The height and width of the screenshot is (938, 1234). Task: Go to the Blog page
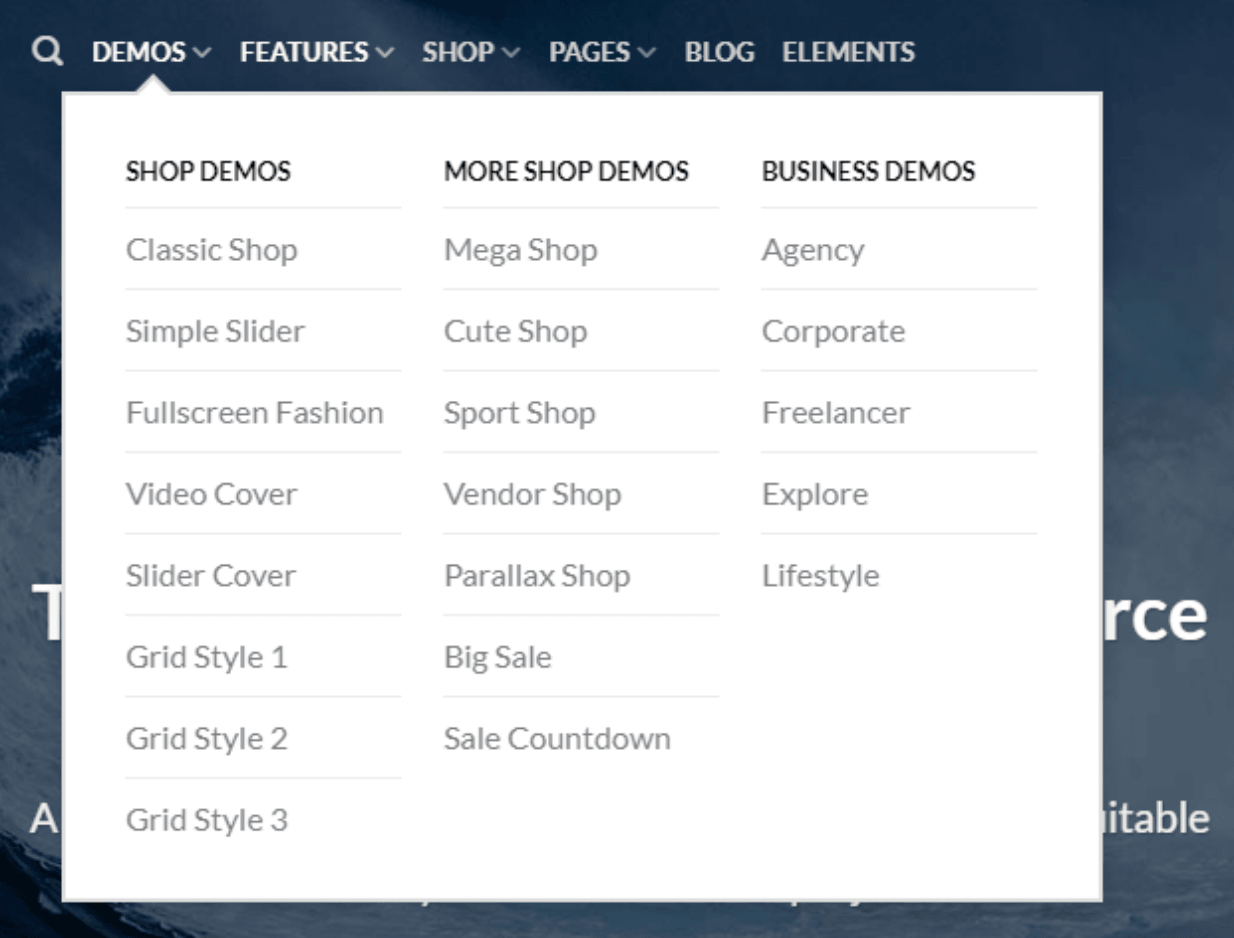[x=719, y=52]
